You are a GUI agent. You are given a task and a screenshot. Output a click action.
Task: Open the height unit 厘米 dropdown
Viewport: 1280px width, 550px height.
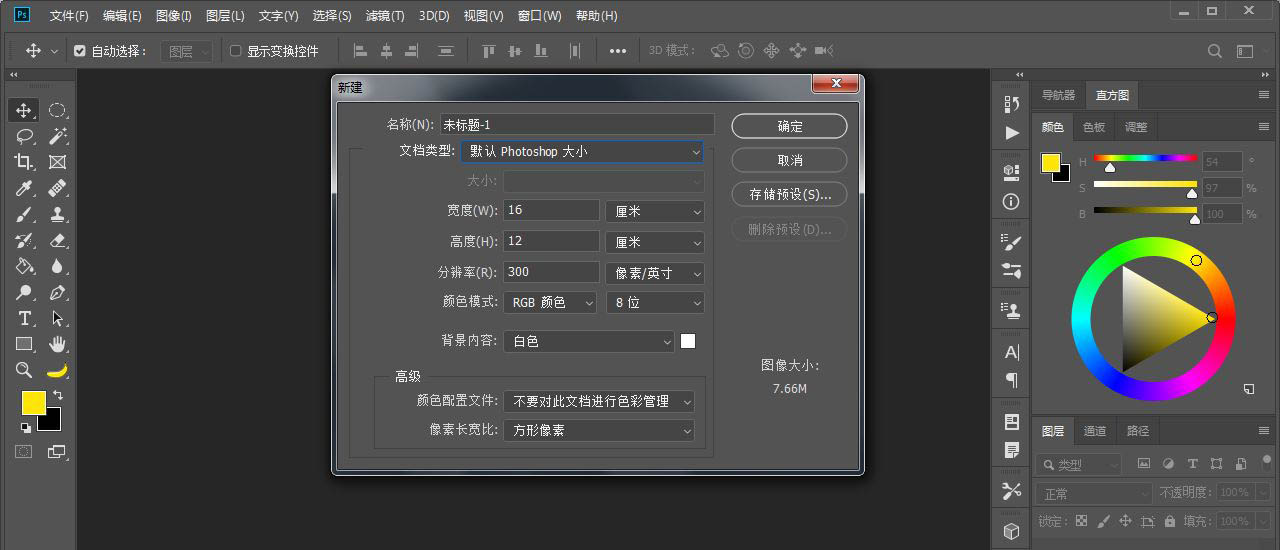655,242
